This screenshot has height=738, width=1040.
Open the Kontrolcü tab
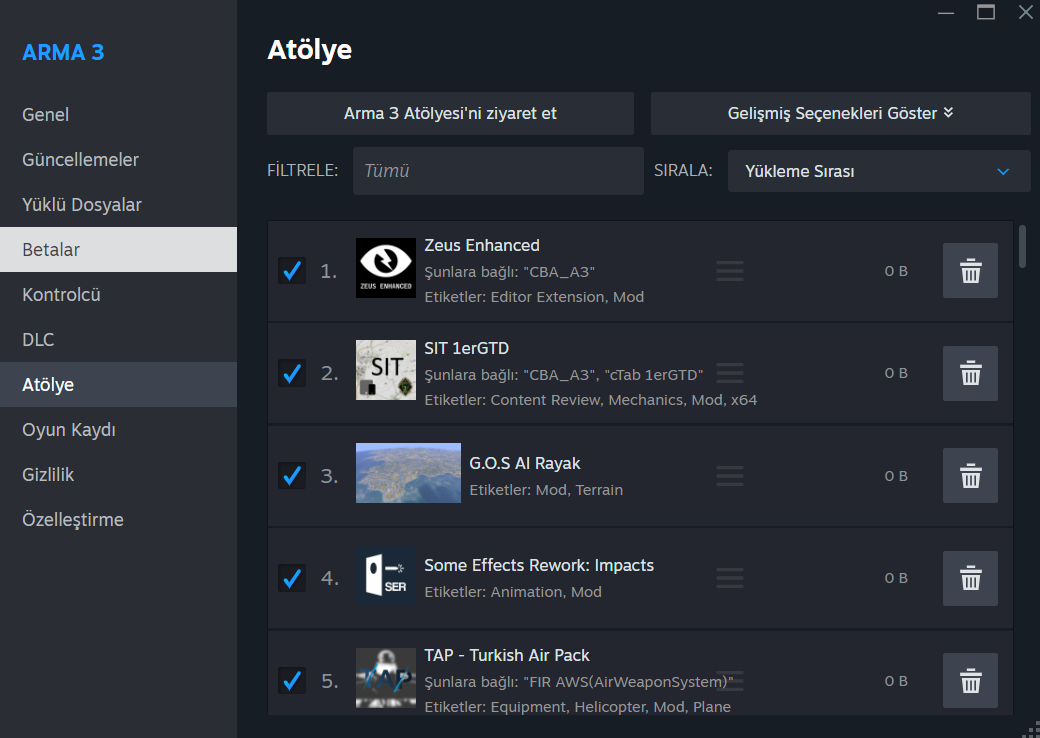(x=118, y=294)
